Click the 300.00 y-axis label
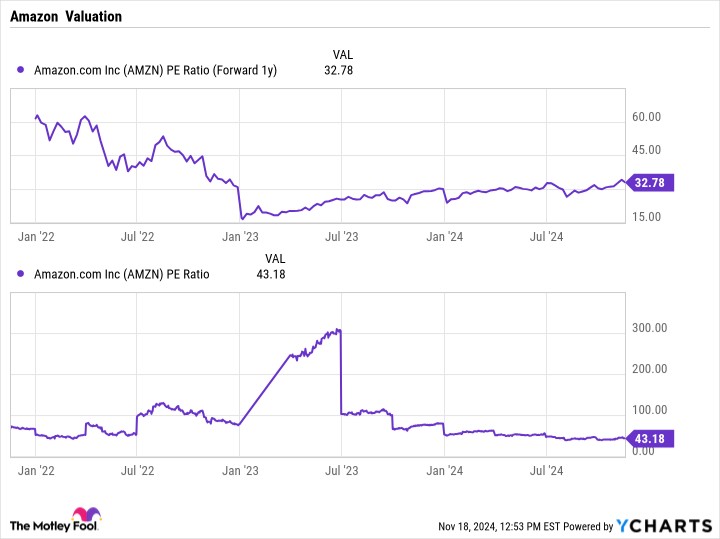This screenshot has width=720, height=539. 649,328
